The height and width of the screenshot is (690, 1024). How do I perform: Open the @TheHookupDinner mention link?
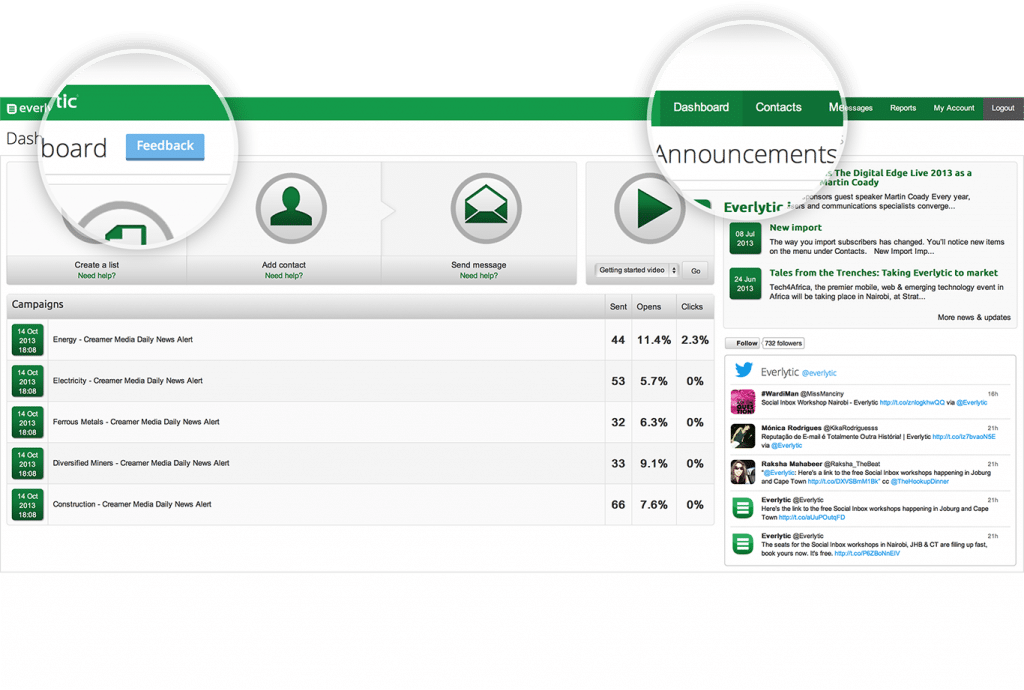pos(920,482)
